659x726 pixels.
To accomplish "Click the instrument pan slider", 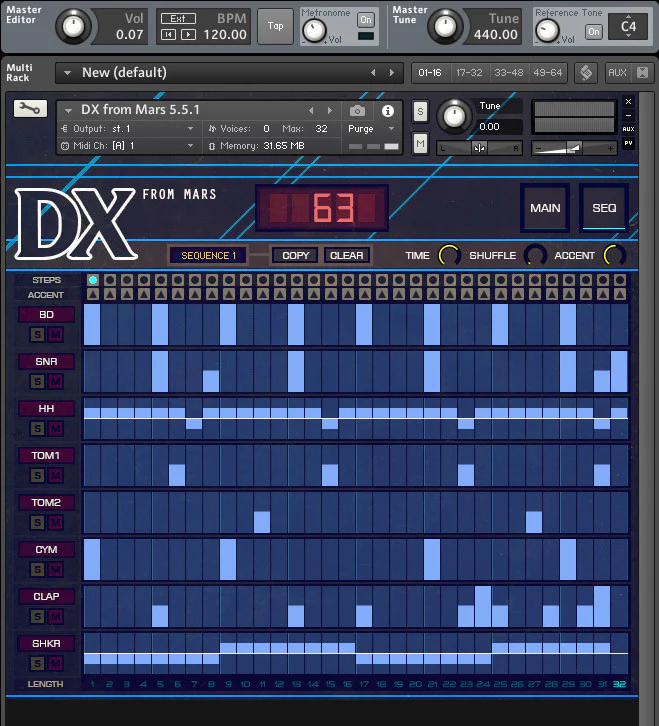I will pyautogui.click(x=479, y=148).
